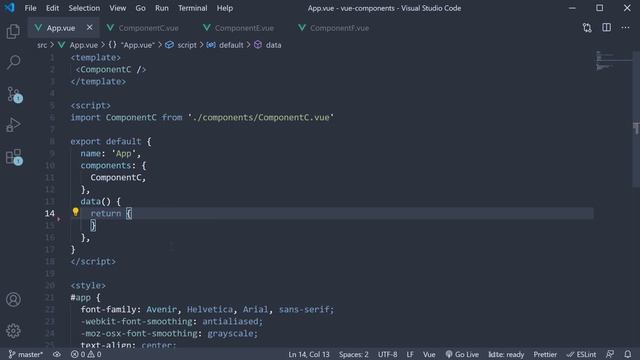The height and width of the screenshot is (360, 640).
Task: Click the '<style>' tag line
Action: pyautogui.click(x=88, y=286)
